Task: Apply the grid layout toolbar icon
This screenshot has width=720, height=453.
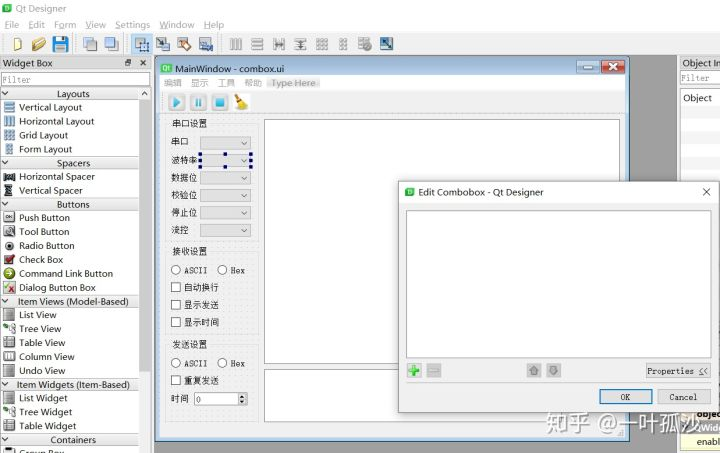Action: tap(322, 44)
